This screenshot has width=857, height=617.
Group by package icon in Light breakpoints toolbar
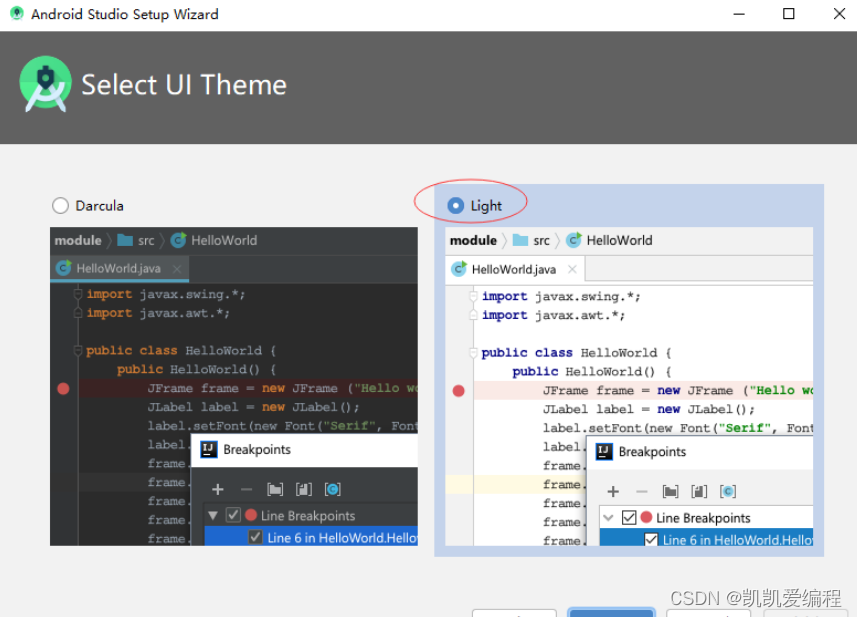click(x=671, y=491)
